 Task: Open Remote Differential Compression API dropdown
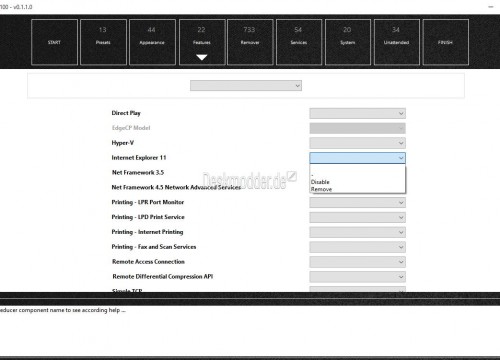(357, 277)
